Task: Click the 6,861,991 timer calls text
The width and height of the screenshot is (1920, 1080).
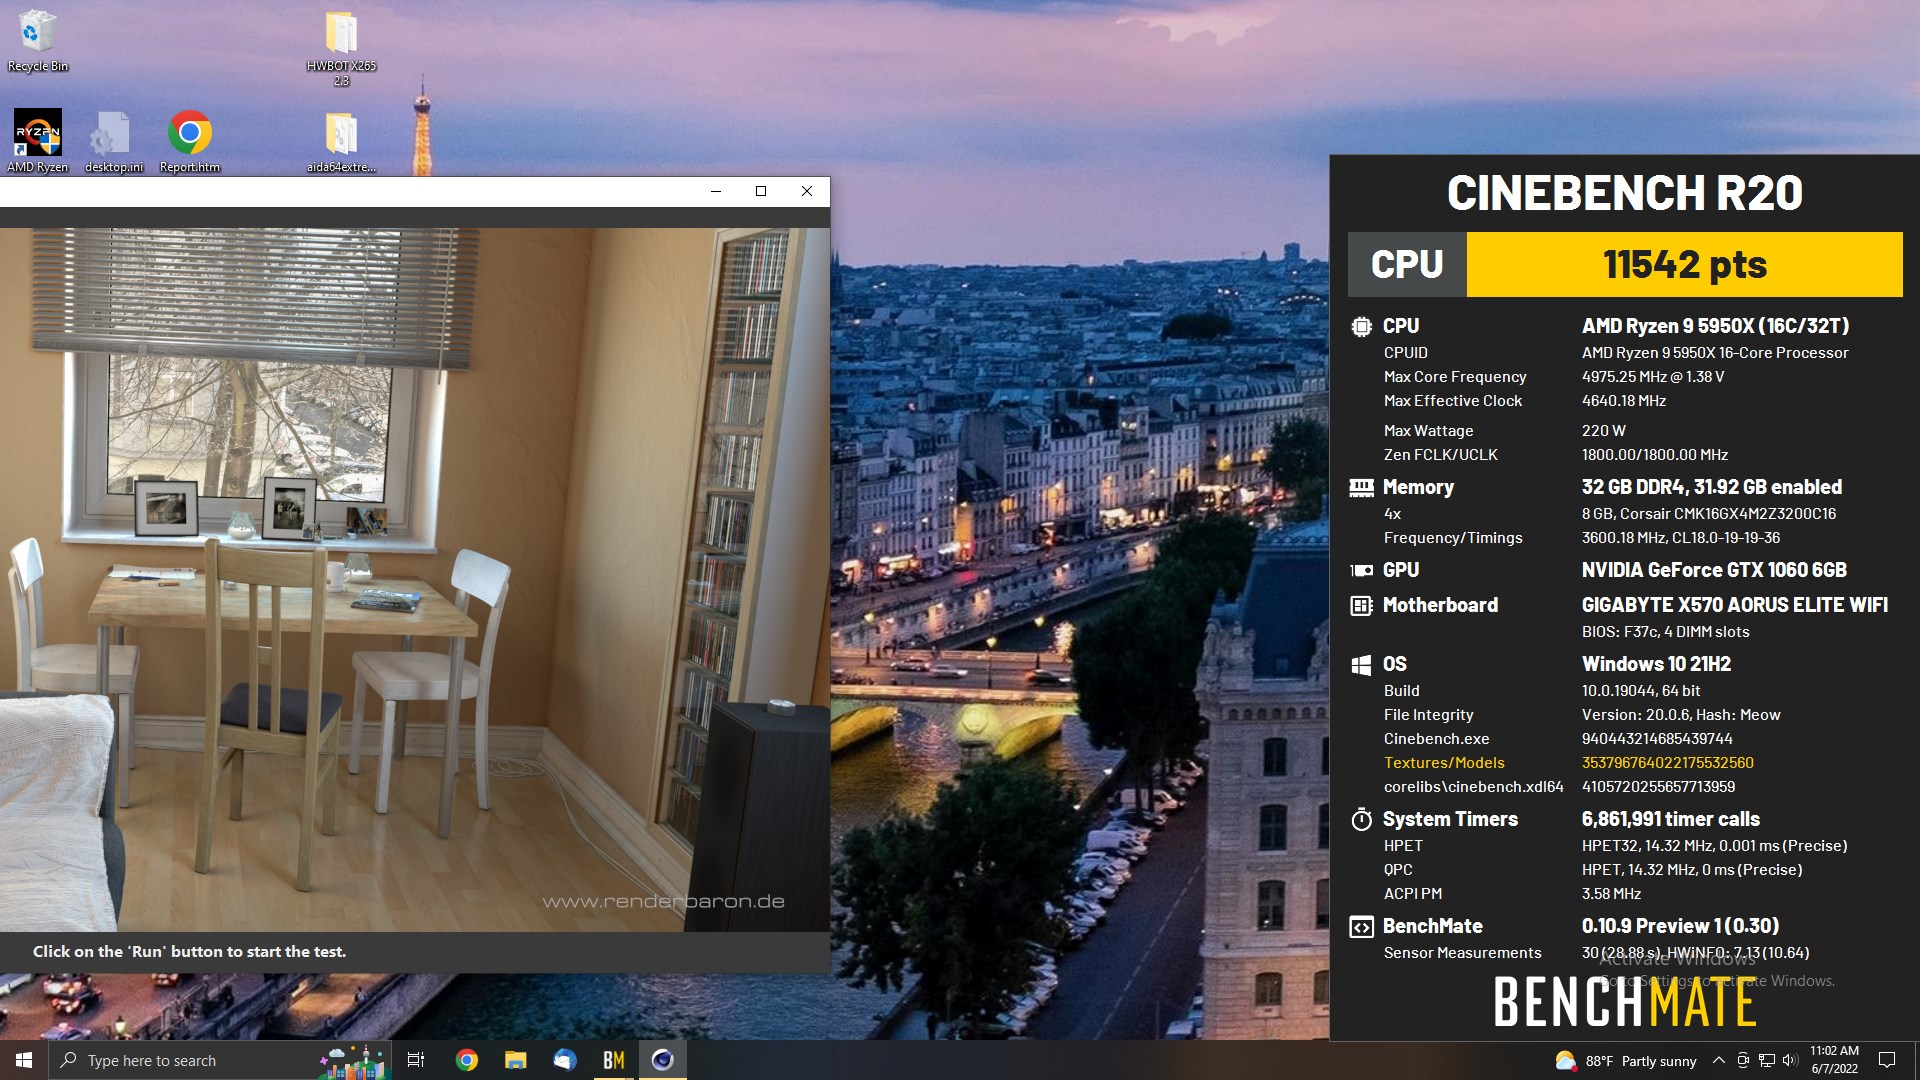Action: pyautogui.click(x=1671, y=819)
